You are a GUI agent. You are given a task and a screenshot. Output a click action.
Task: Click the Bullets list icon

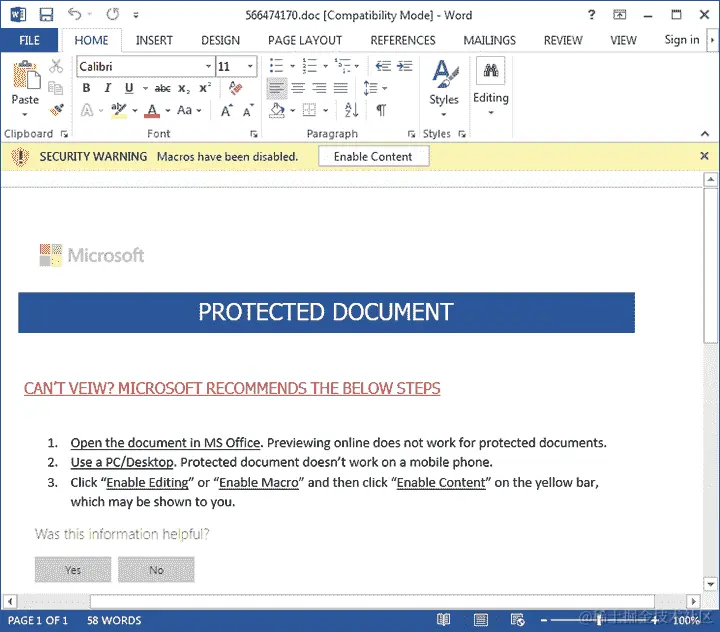[x=276, y=66]
